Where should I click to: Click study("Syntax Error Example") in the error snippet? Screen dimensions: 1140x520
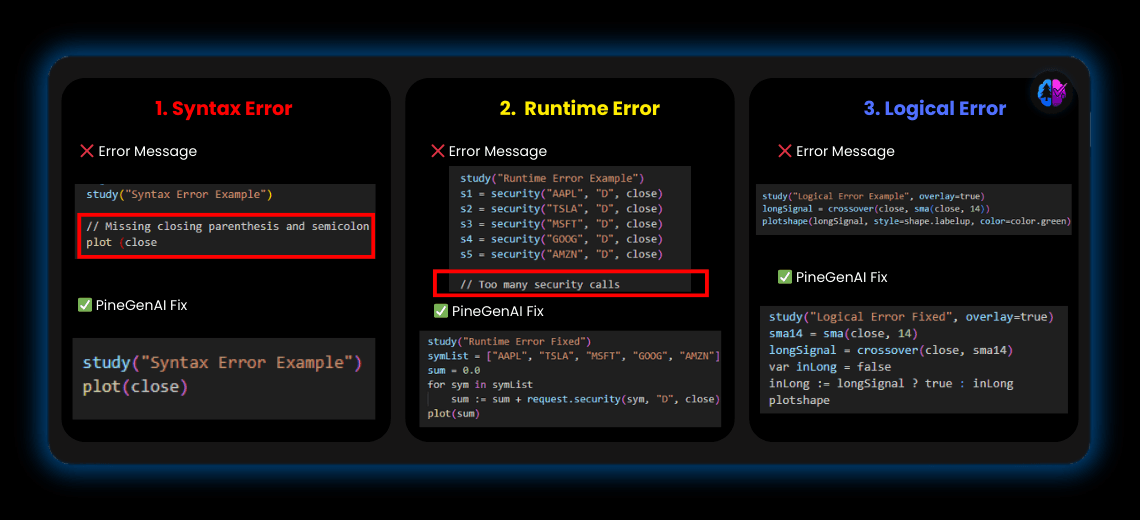[x=179, y=194]
